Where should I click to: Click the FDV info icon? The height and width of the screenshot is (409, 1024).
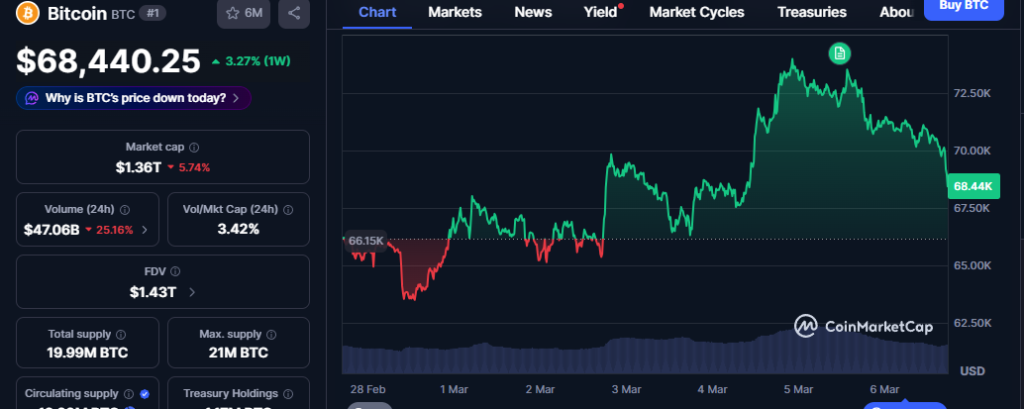[x=177, y=271]
